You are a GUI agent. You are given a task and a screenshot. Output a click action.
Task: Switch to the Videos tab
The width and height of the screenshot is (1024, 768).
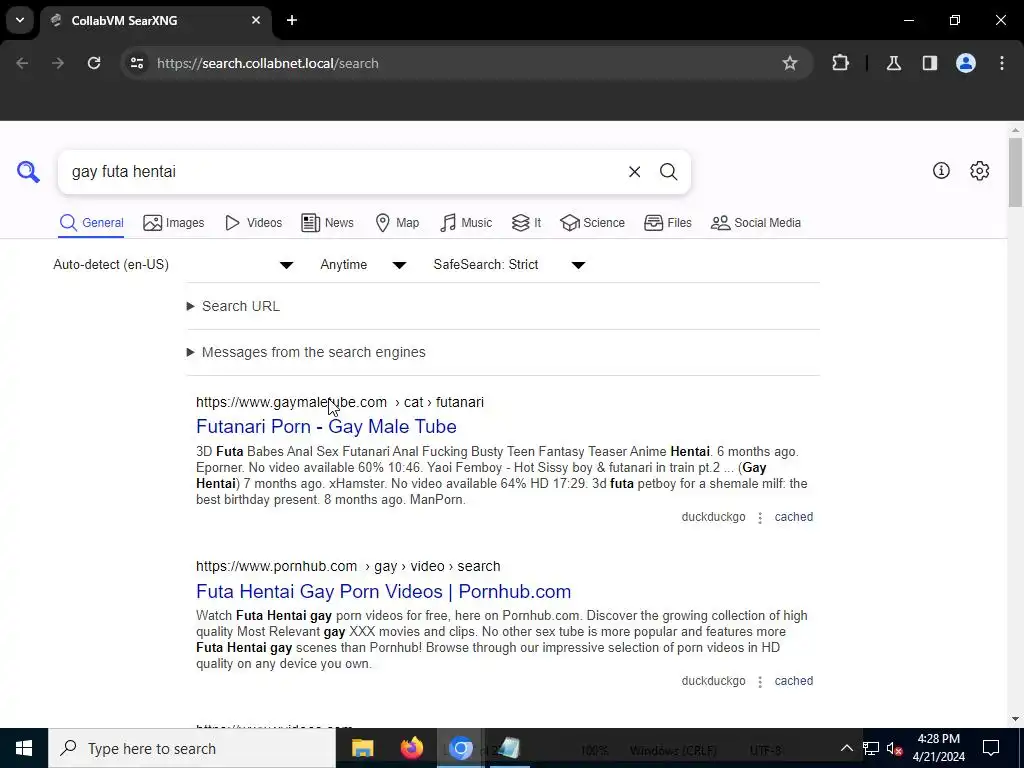click(253, 223)
